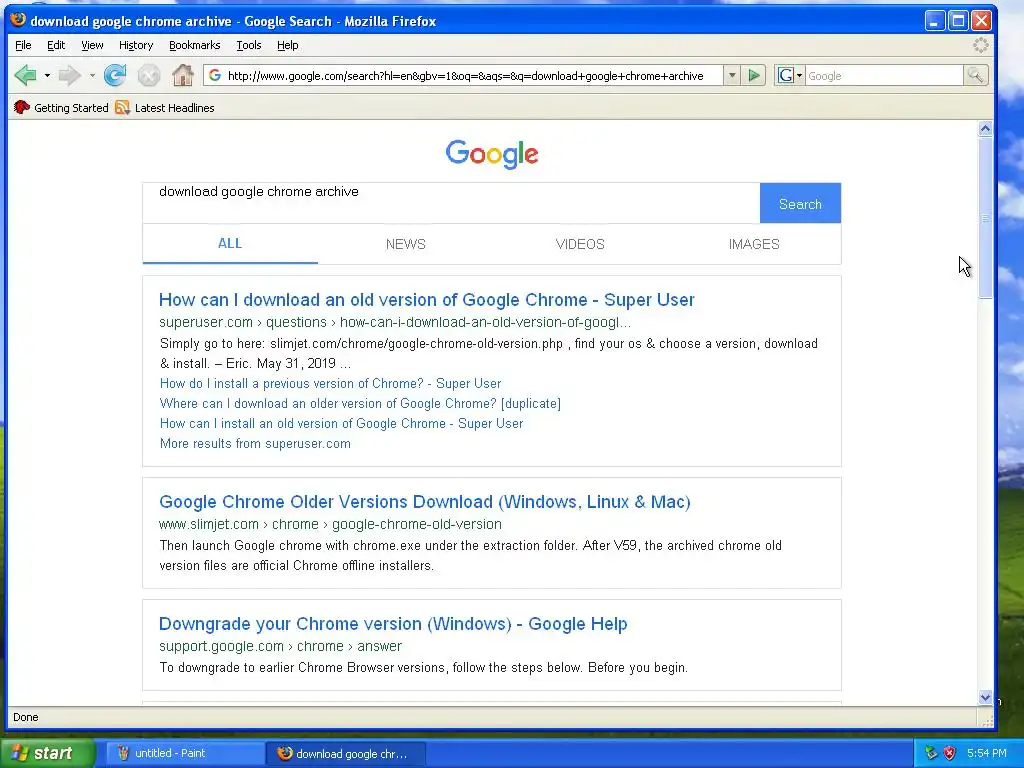Click the Firefox icon in the title bar

[18, 20]
